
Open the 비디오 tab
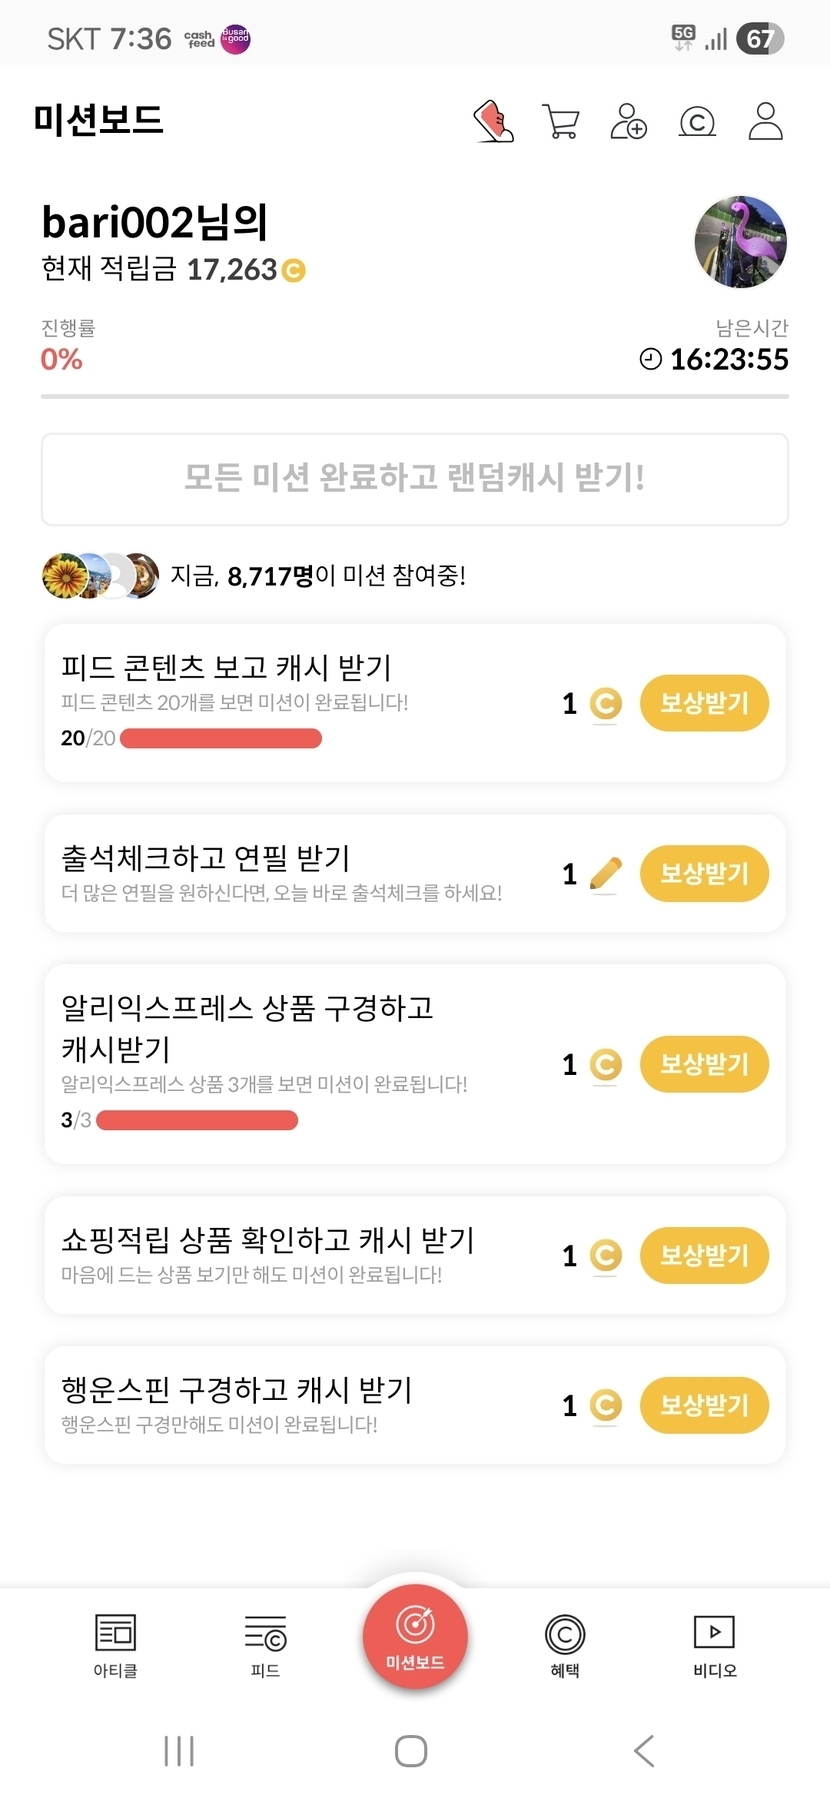714,1645
